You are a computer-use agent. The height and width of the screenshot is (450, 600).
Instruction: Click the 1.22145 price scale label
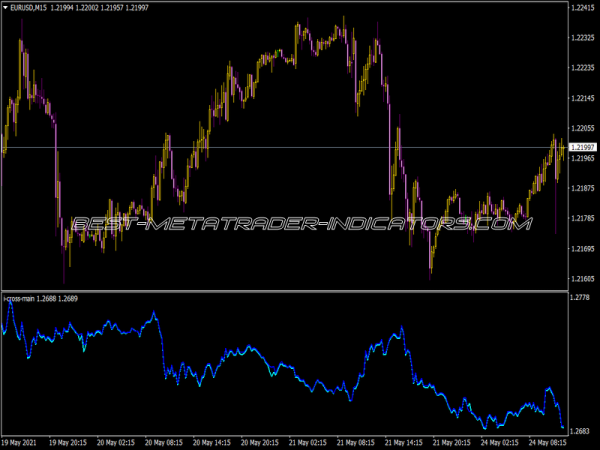pos(582,99)
